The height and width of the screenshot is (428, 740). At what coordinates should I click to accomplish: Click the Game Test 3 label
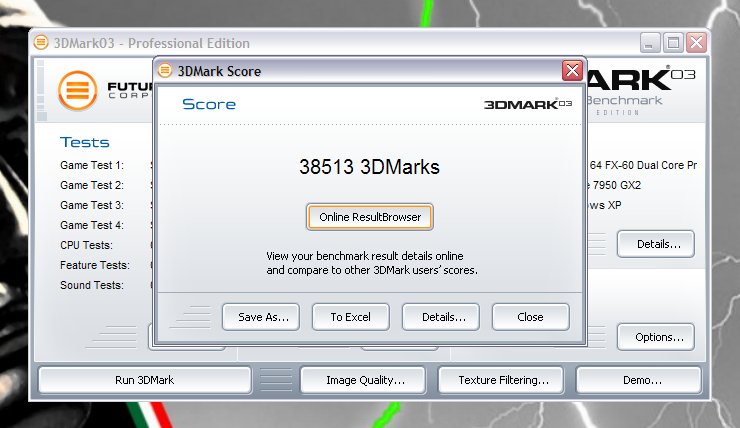pos(92,205)
